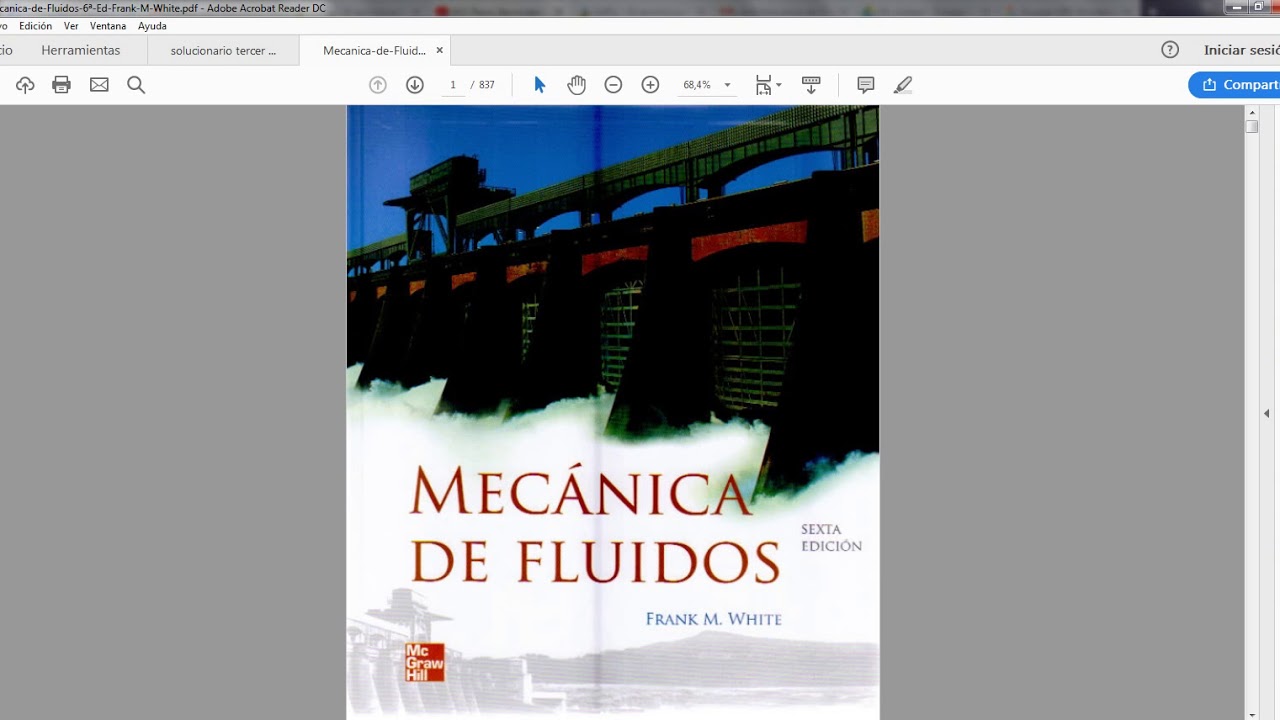Open the Ver menu
Viewport: 1280px width, 720px height.
tap(71, 26)
